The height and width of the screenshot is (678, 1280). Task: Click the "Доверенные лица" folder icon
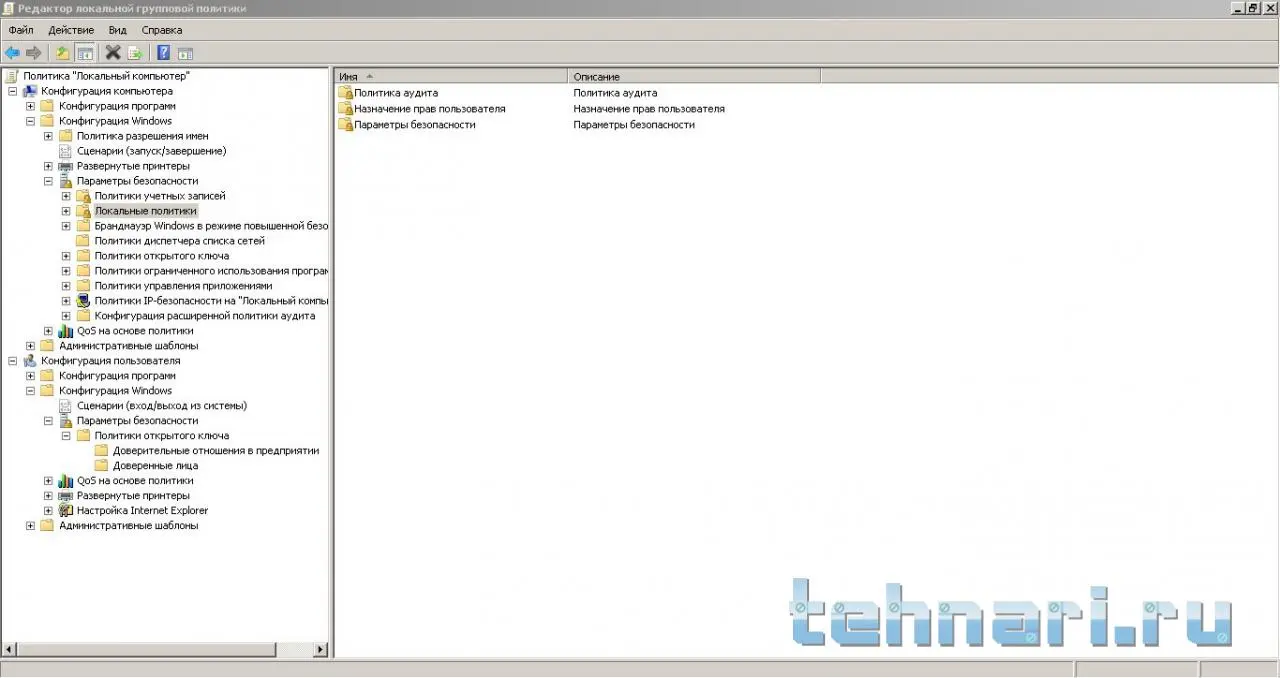pyautogui.click(x=102, y=466)
